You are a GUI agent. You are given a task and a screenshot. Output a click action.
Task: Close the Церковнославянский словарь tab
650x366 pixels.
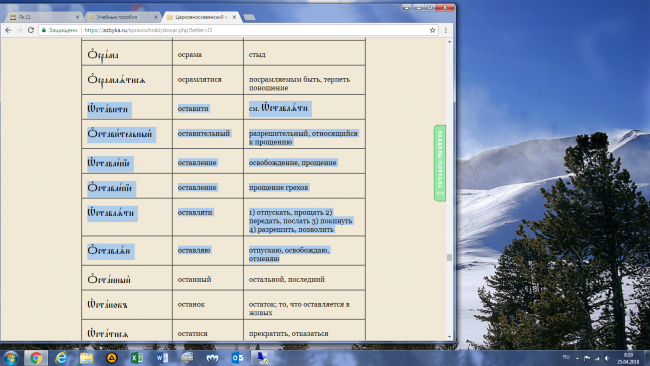tap(235, 17)
